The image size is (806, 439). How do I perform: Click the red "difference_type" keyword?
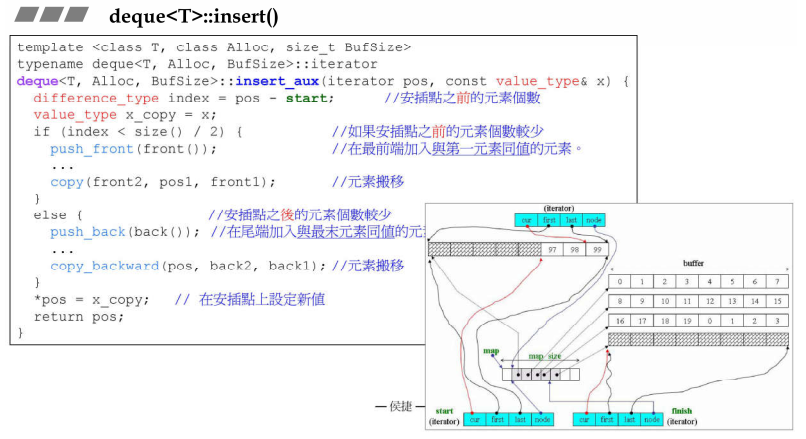96,98
